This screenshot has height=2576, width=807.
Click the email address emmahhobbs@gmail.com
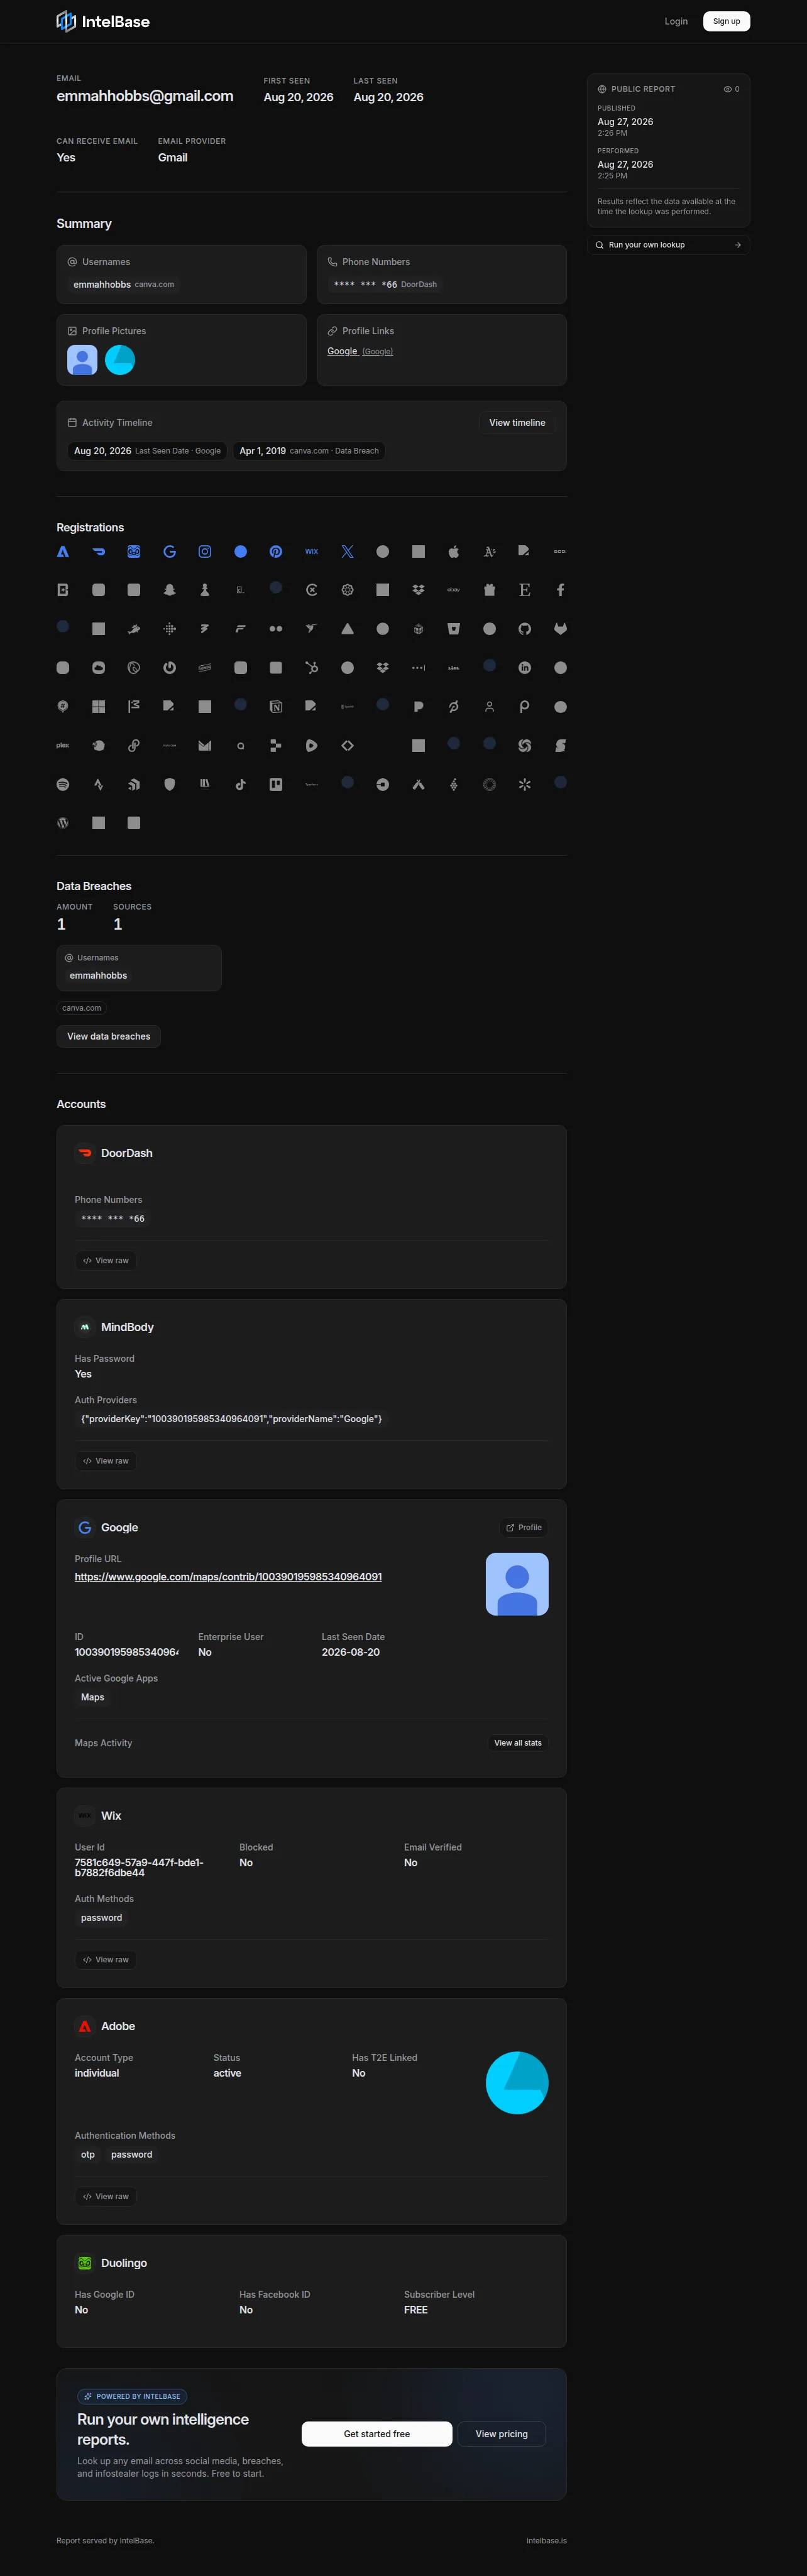(145, 96)
